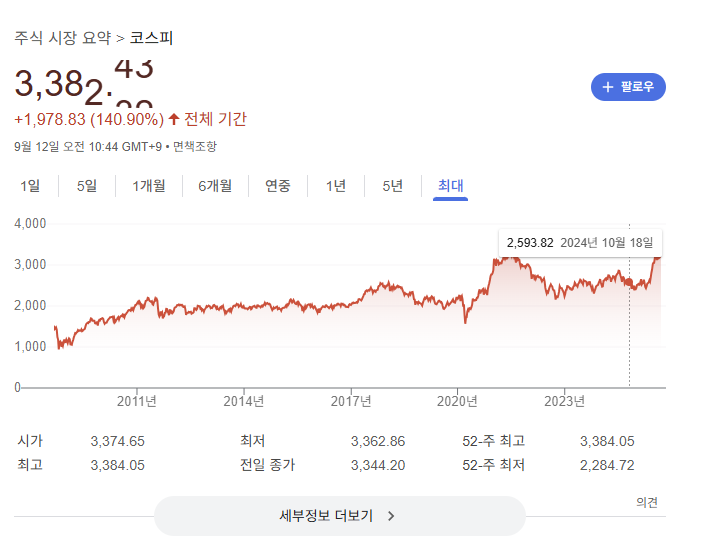Click the highlighted data point on chart

pos(629,282)
